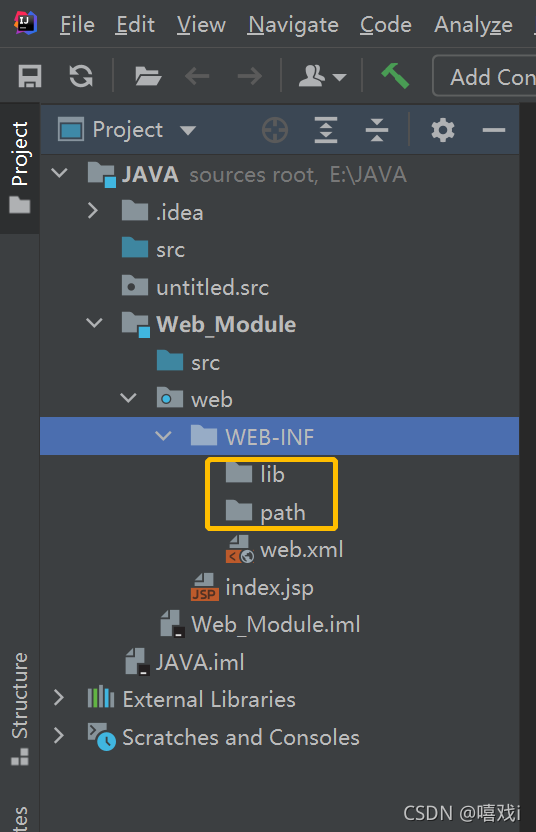The width and height of the screenshot is (536, 832).
Task: Collapse the Web_Module chevron
Action: [94, 323]
